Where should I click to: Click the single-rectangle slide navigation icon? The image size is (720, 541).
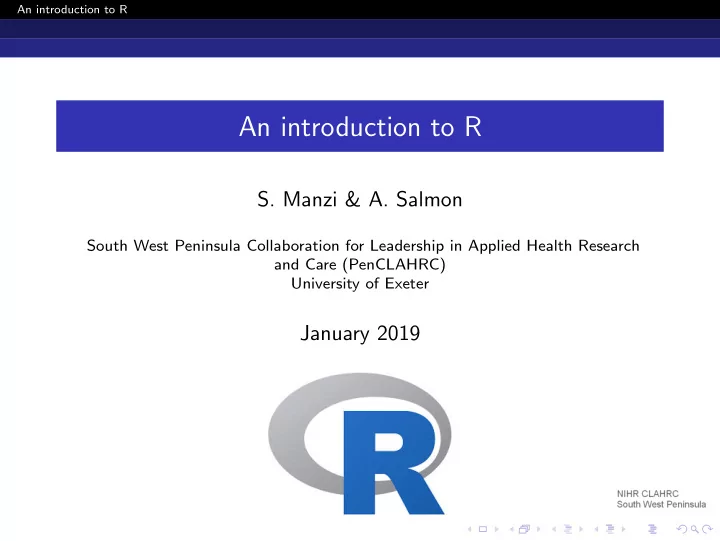tap(483, 529)
